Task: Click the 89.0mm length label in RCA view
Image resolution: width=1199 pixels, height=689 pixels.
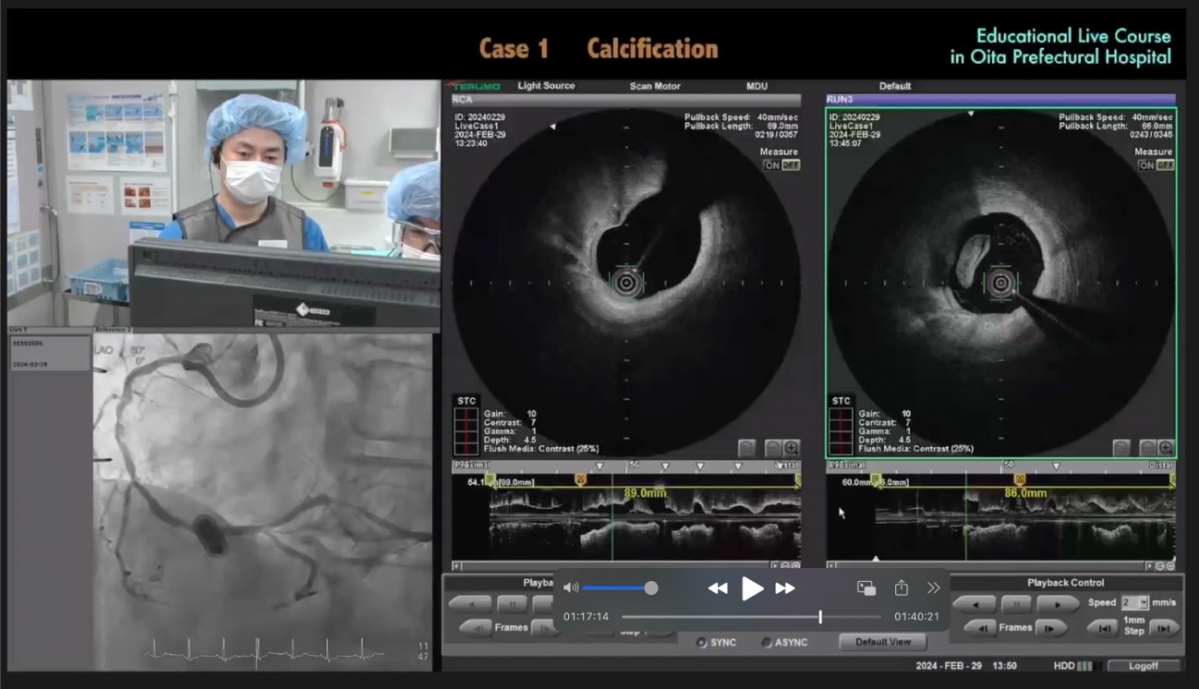Action: [x=645, y=493]
